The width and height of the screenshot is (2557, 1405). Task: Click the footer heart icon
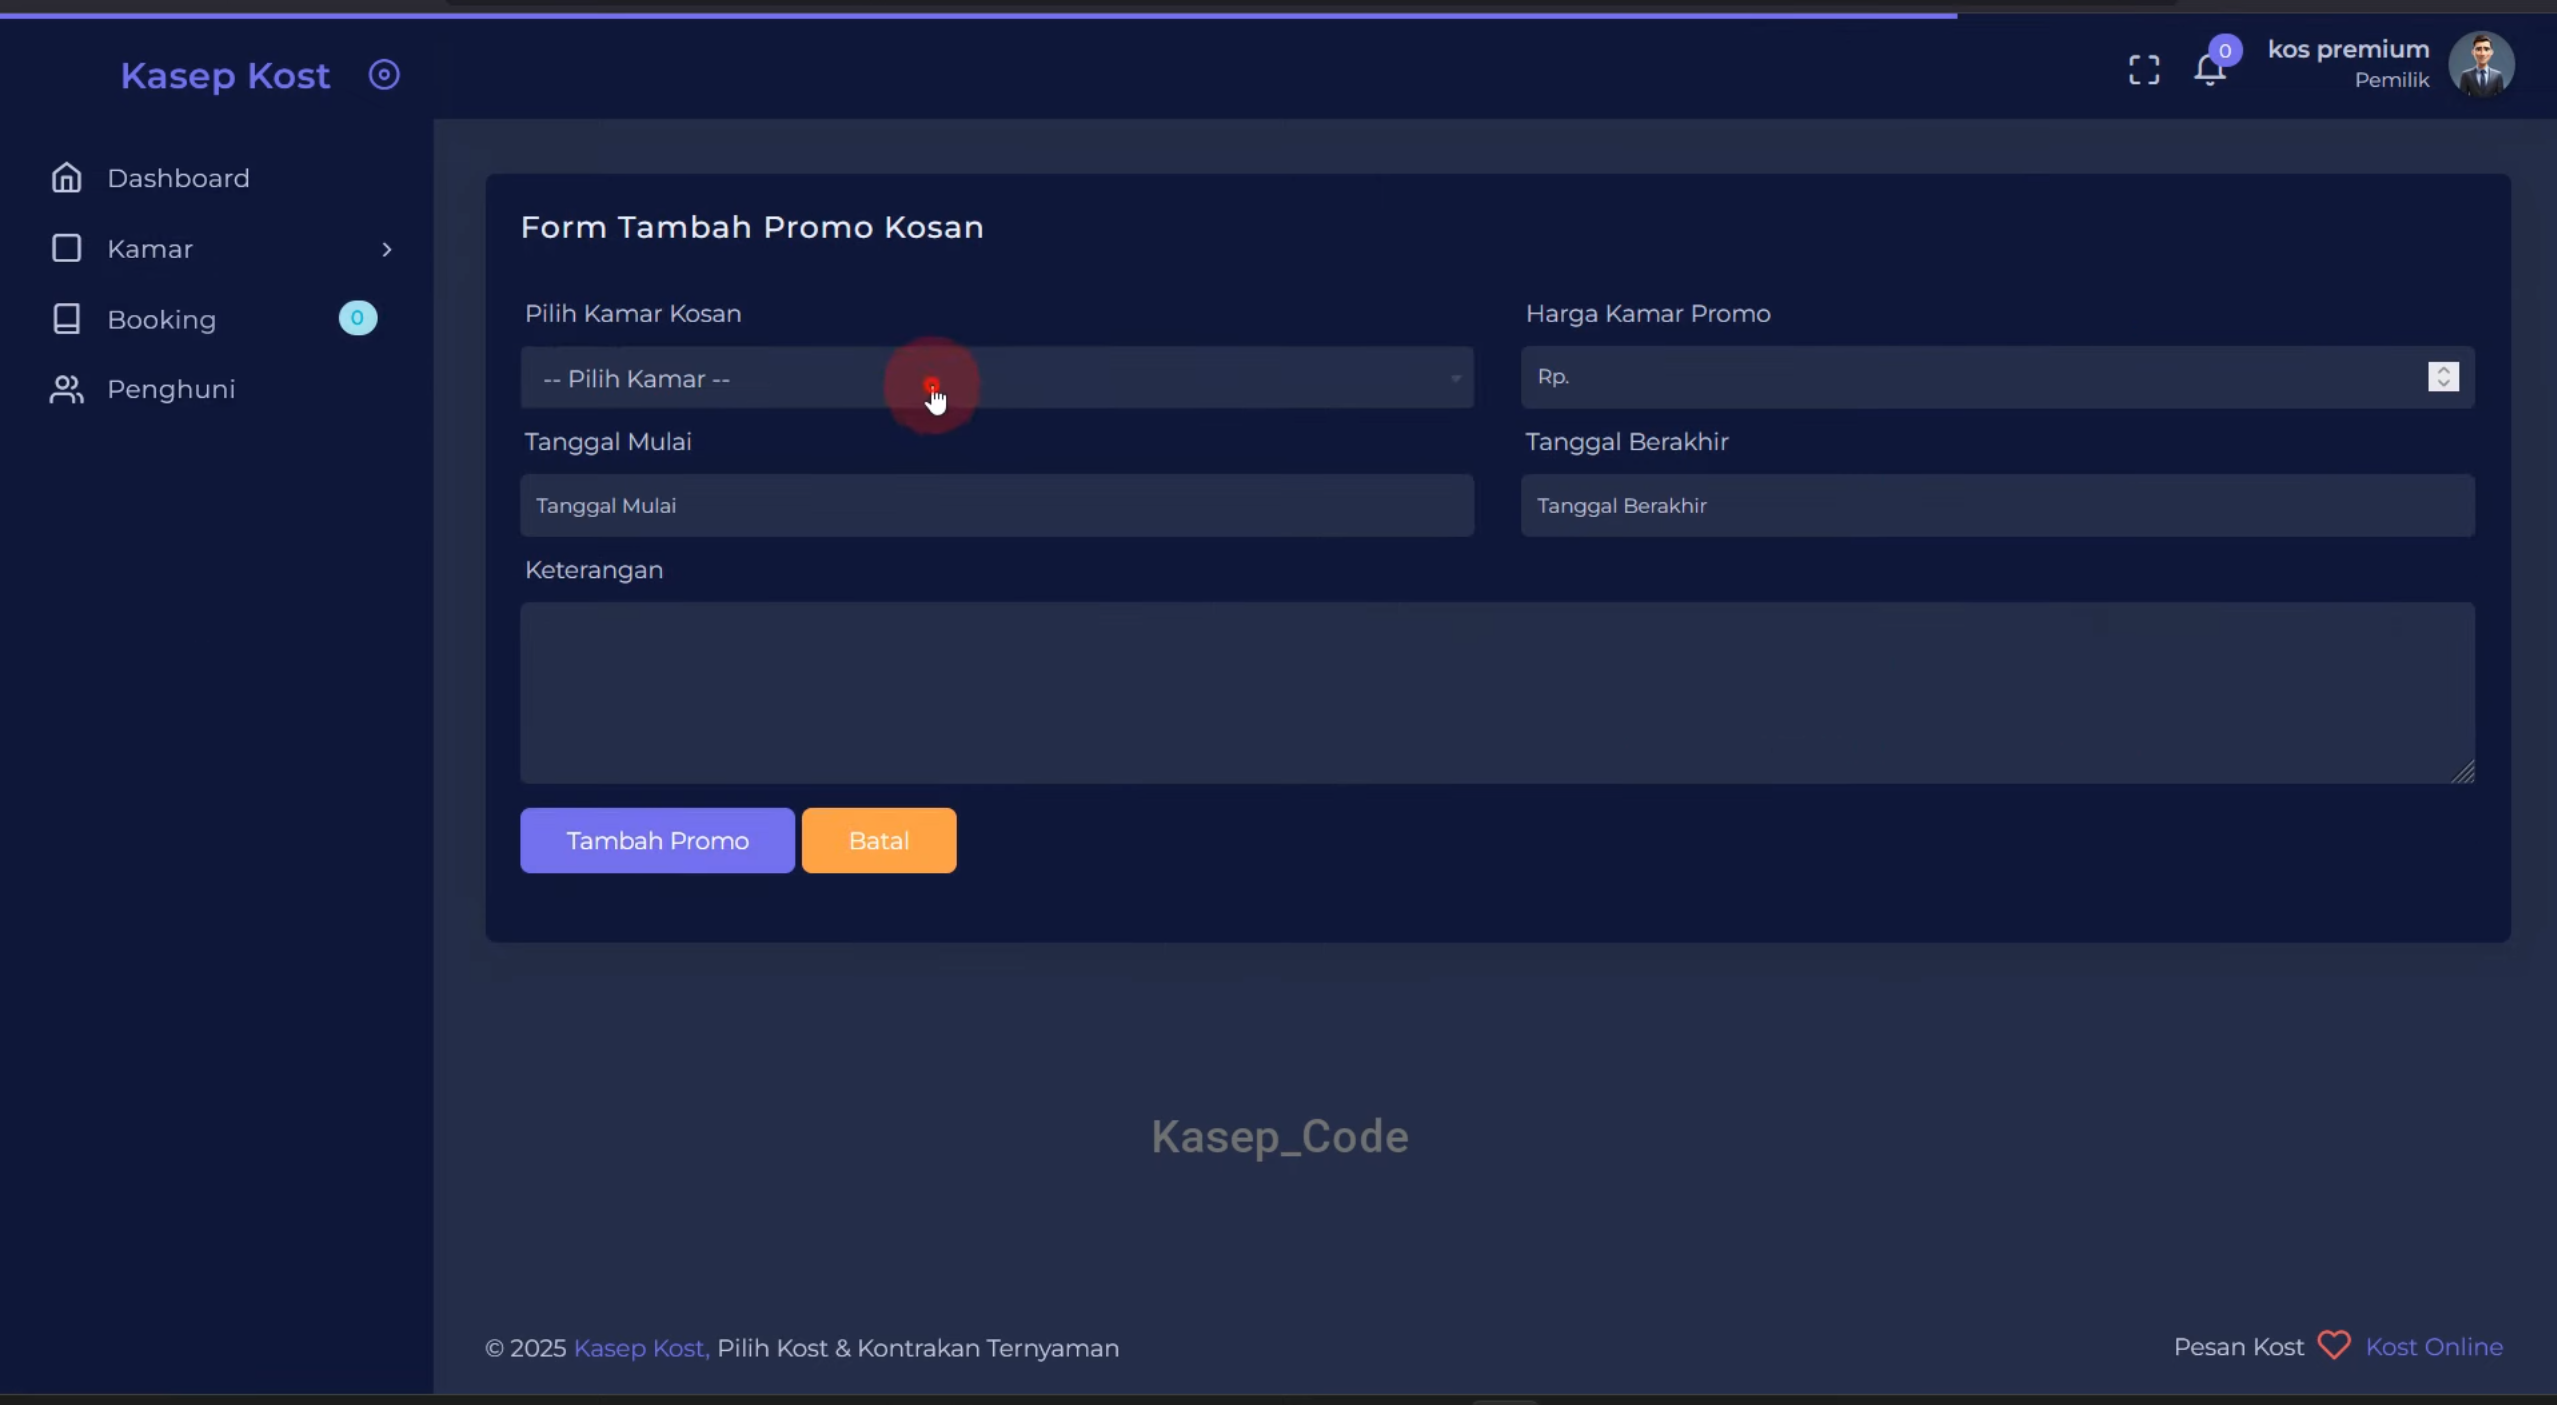(x=2334, y=1346)
